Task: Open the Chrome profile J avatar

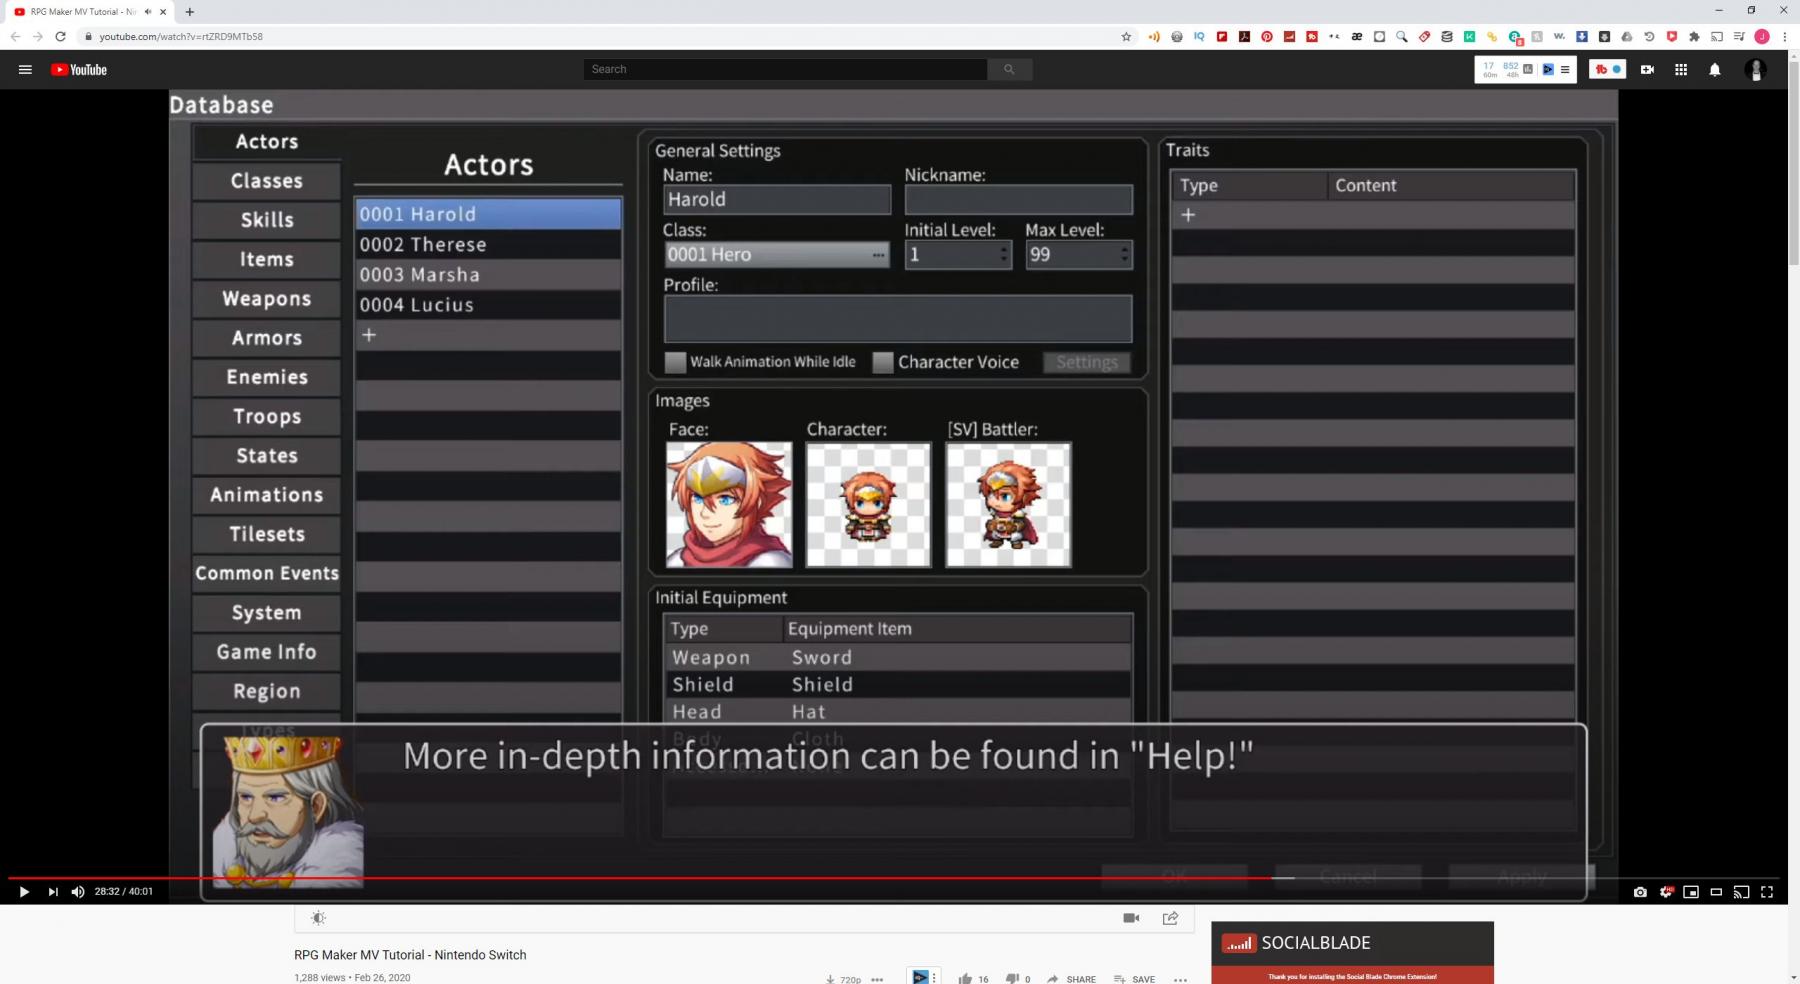Action: coord(1762,36)
